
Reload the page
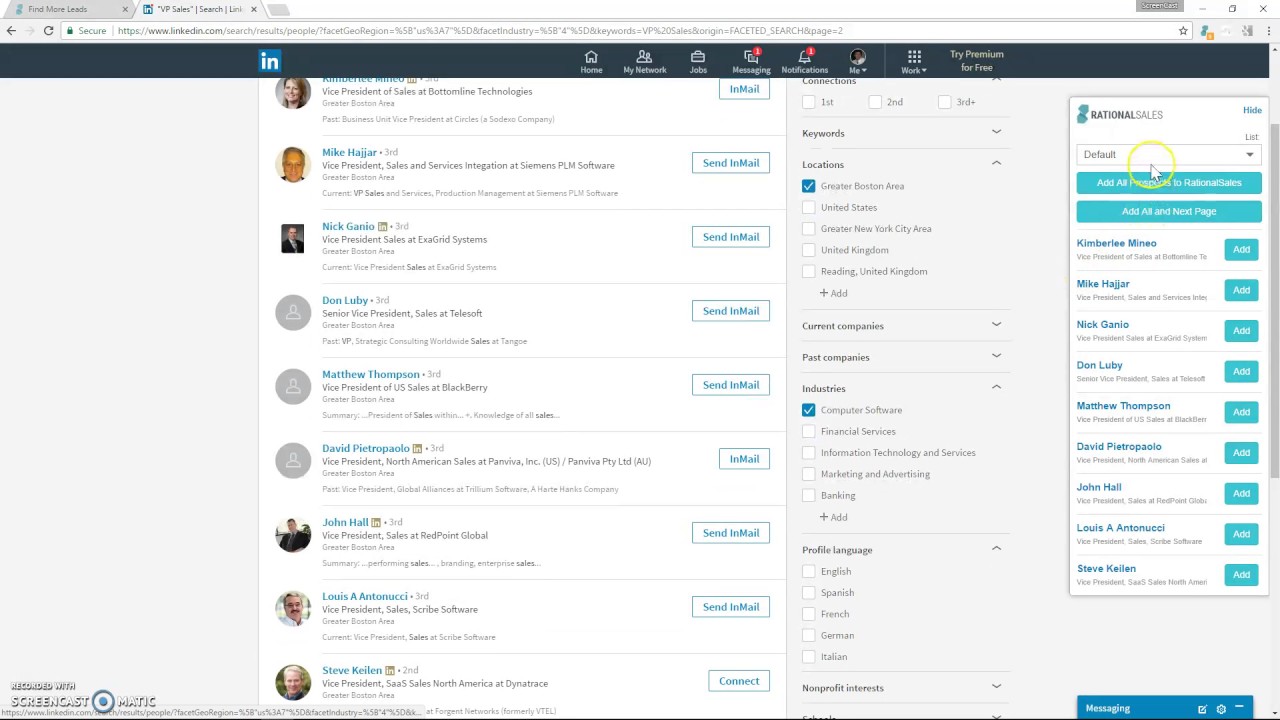(48, 31)
